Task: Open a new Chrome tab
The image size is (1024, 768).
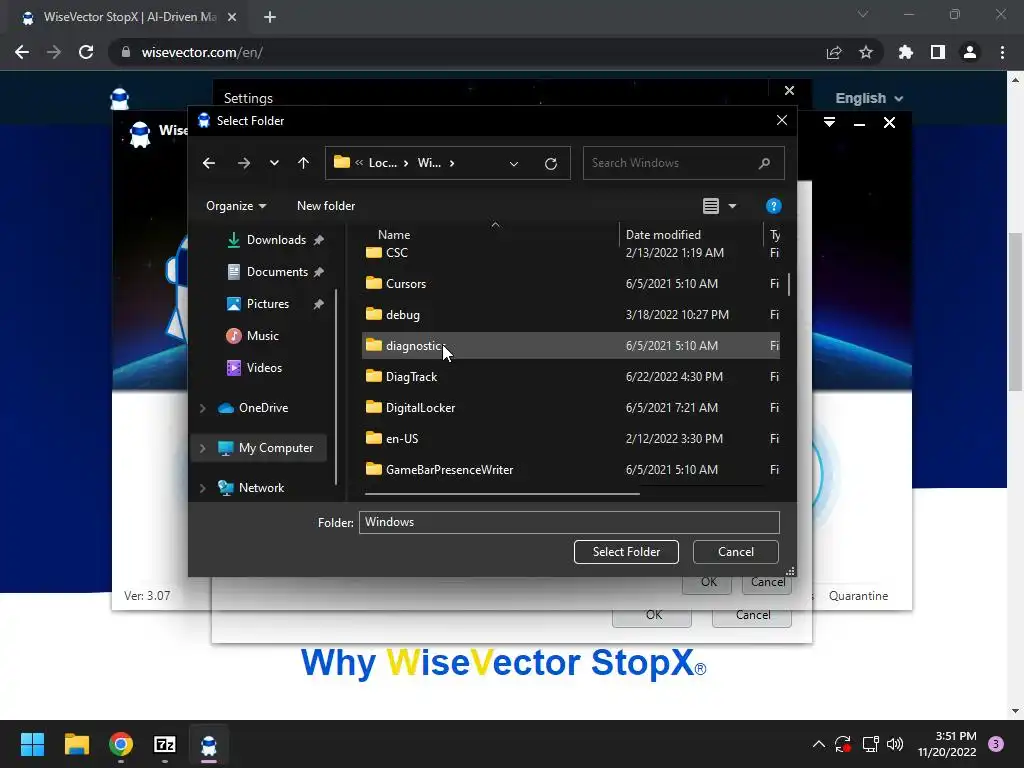Action: pos(270,17)
